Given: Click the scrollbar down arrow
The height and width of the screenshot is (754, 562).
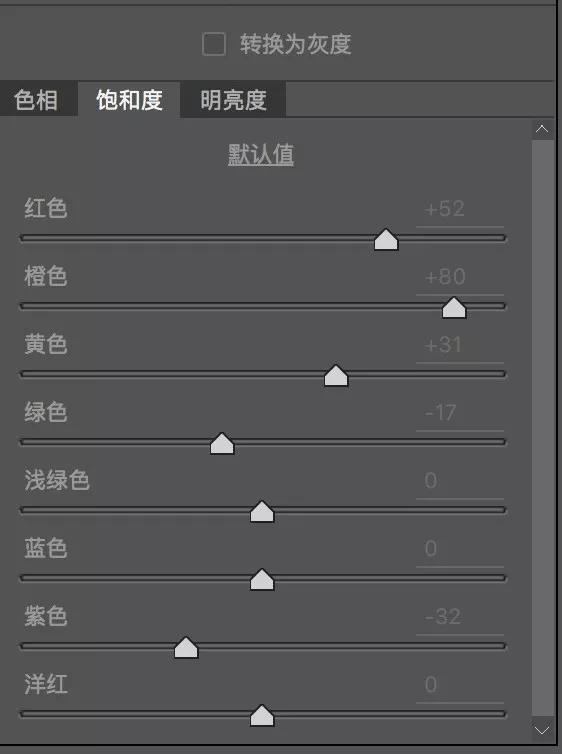Looking at the screenshot, I should tap(542, 730).
